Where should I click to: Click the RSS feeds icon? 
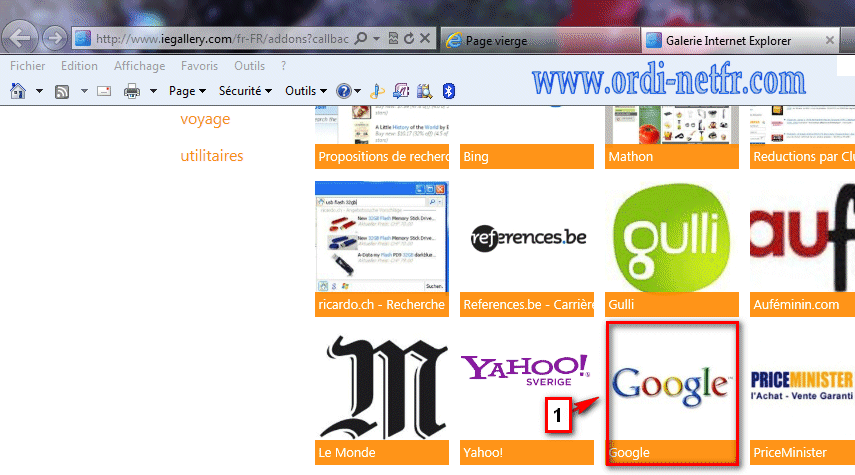(62, 92)
